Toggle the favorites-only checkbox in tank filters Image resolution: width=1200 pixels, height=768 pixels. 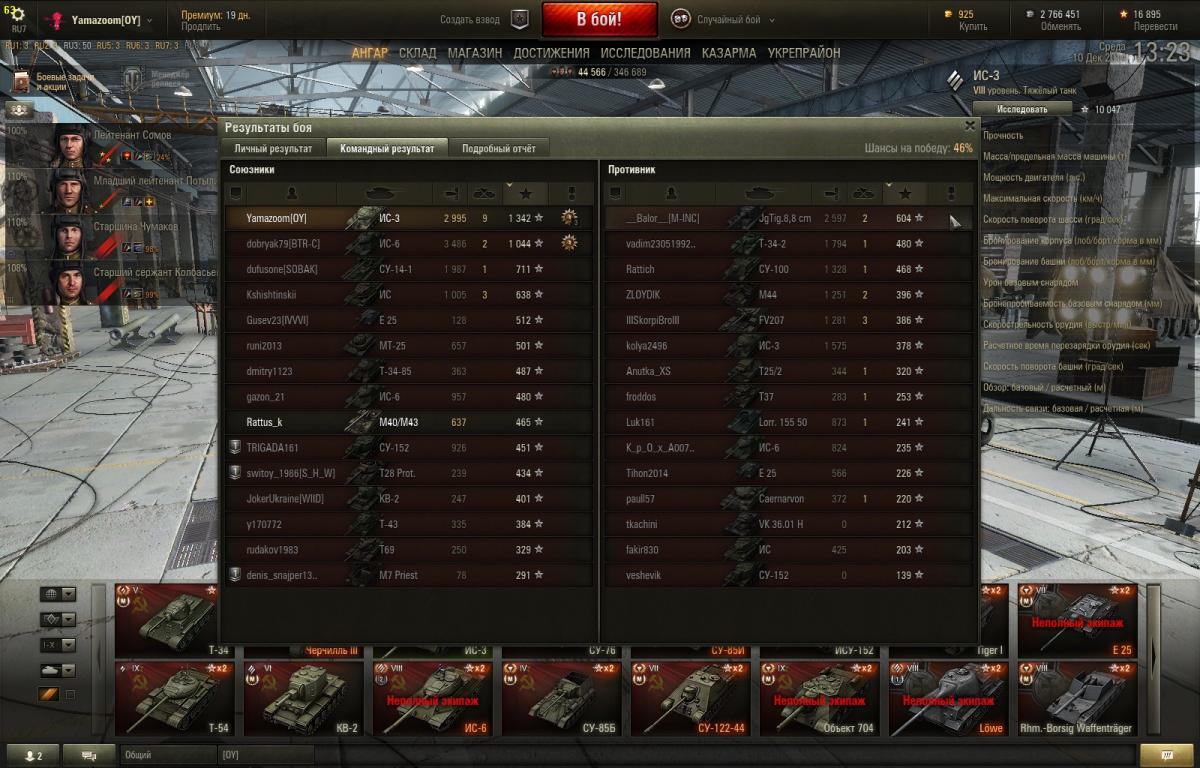70,695
